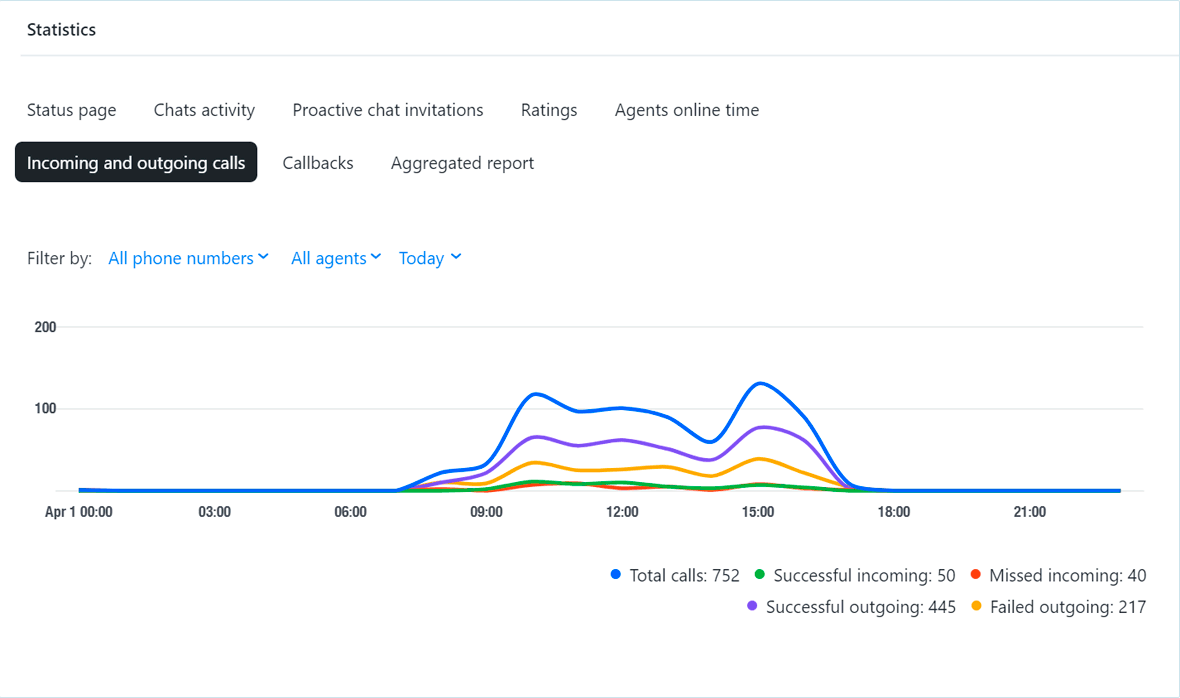
Task: Switch to the Chats activity tab
Action: point(204,110)
